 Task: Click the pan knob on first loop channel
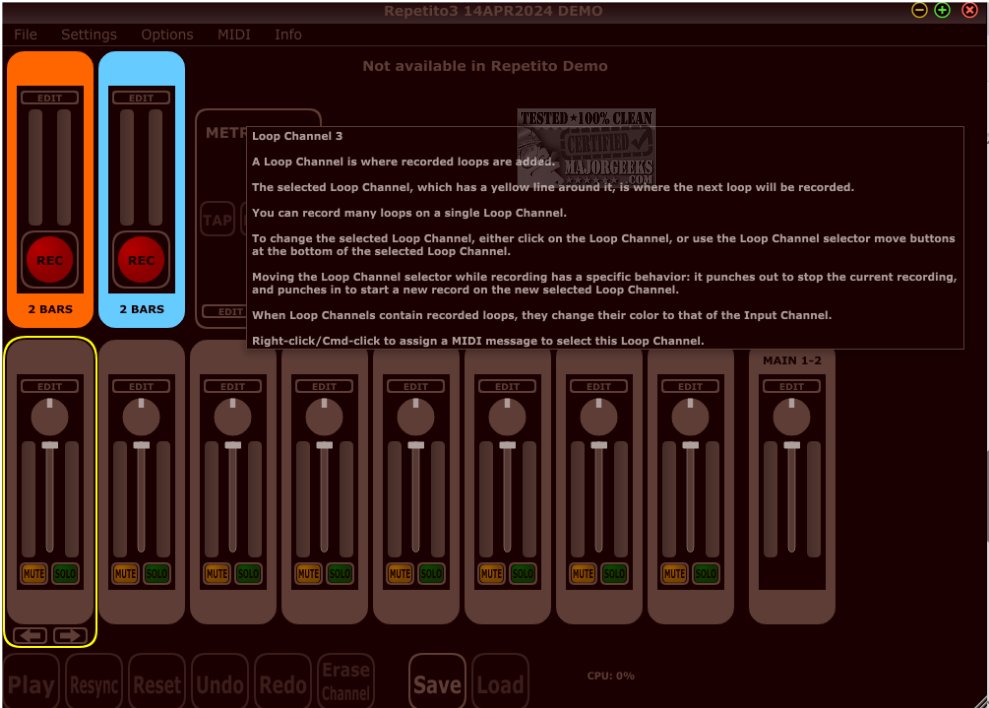click(x=50, y=416)
